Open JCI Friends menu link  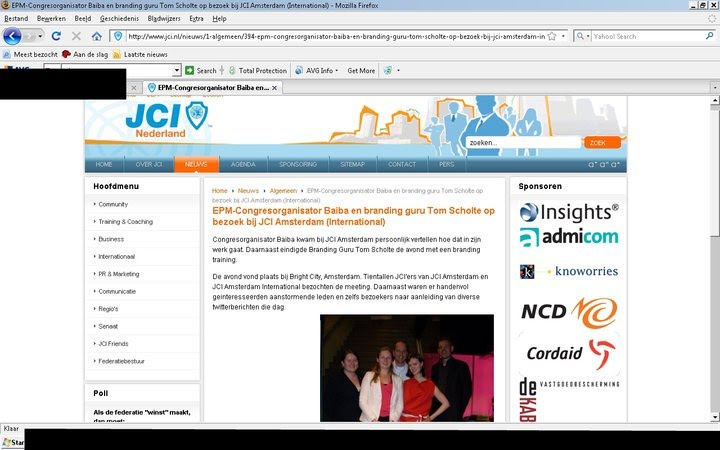click(x=113, y=344)
